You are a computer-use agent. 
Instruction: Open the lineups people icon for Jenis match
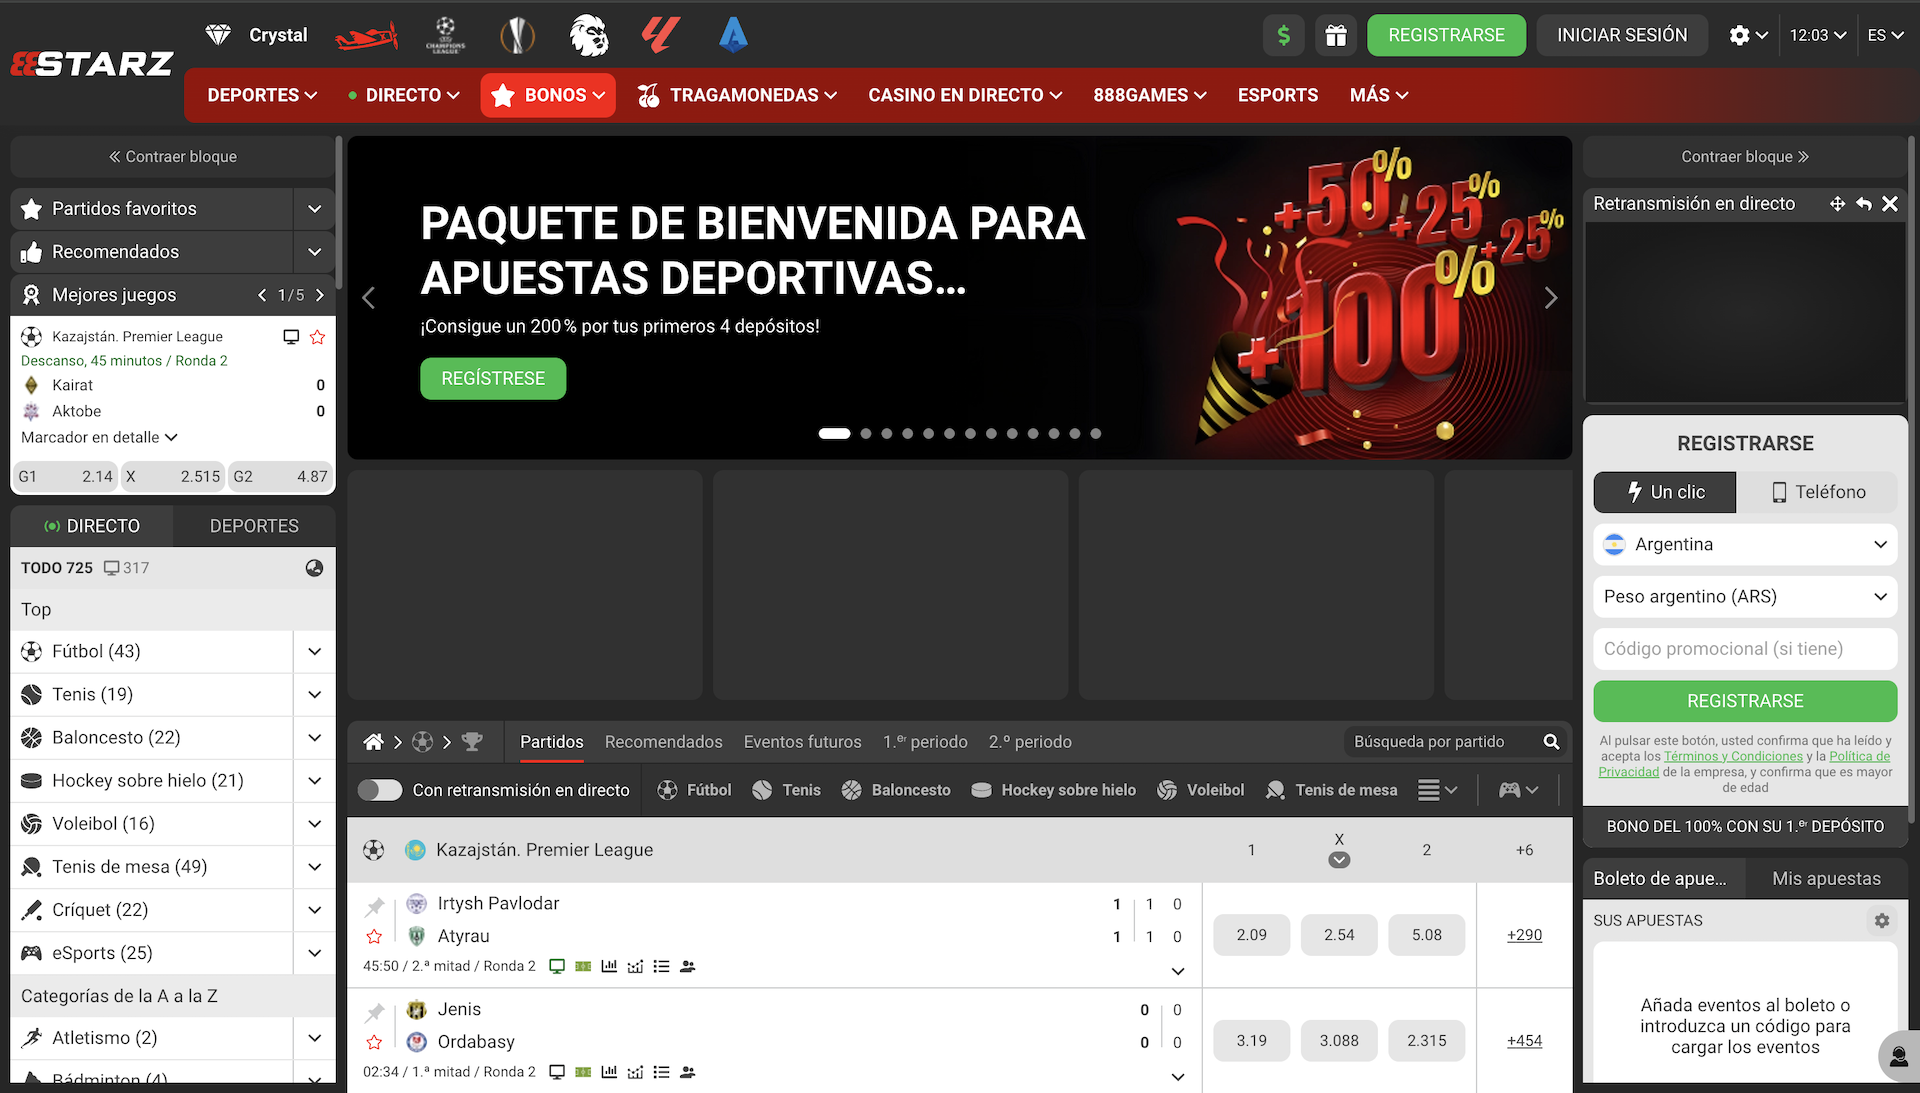coord(687,1071)
